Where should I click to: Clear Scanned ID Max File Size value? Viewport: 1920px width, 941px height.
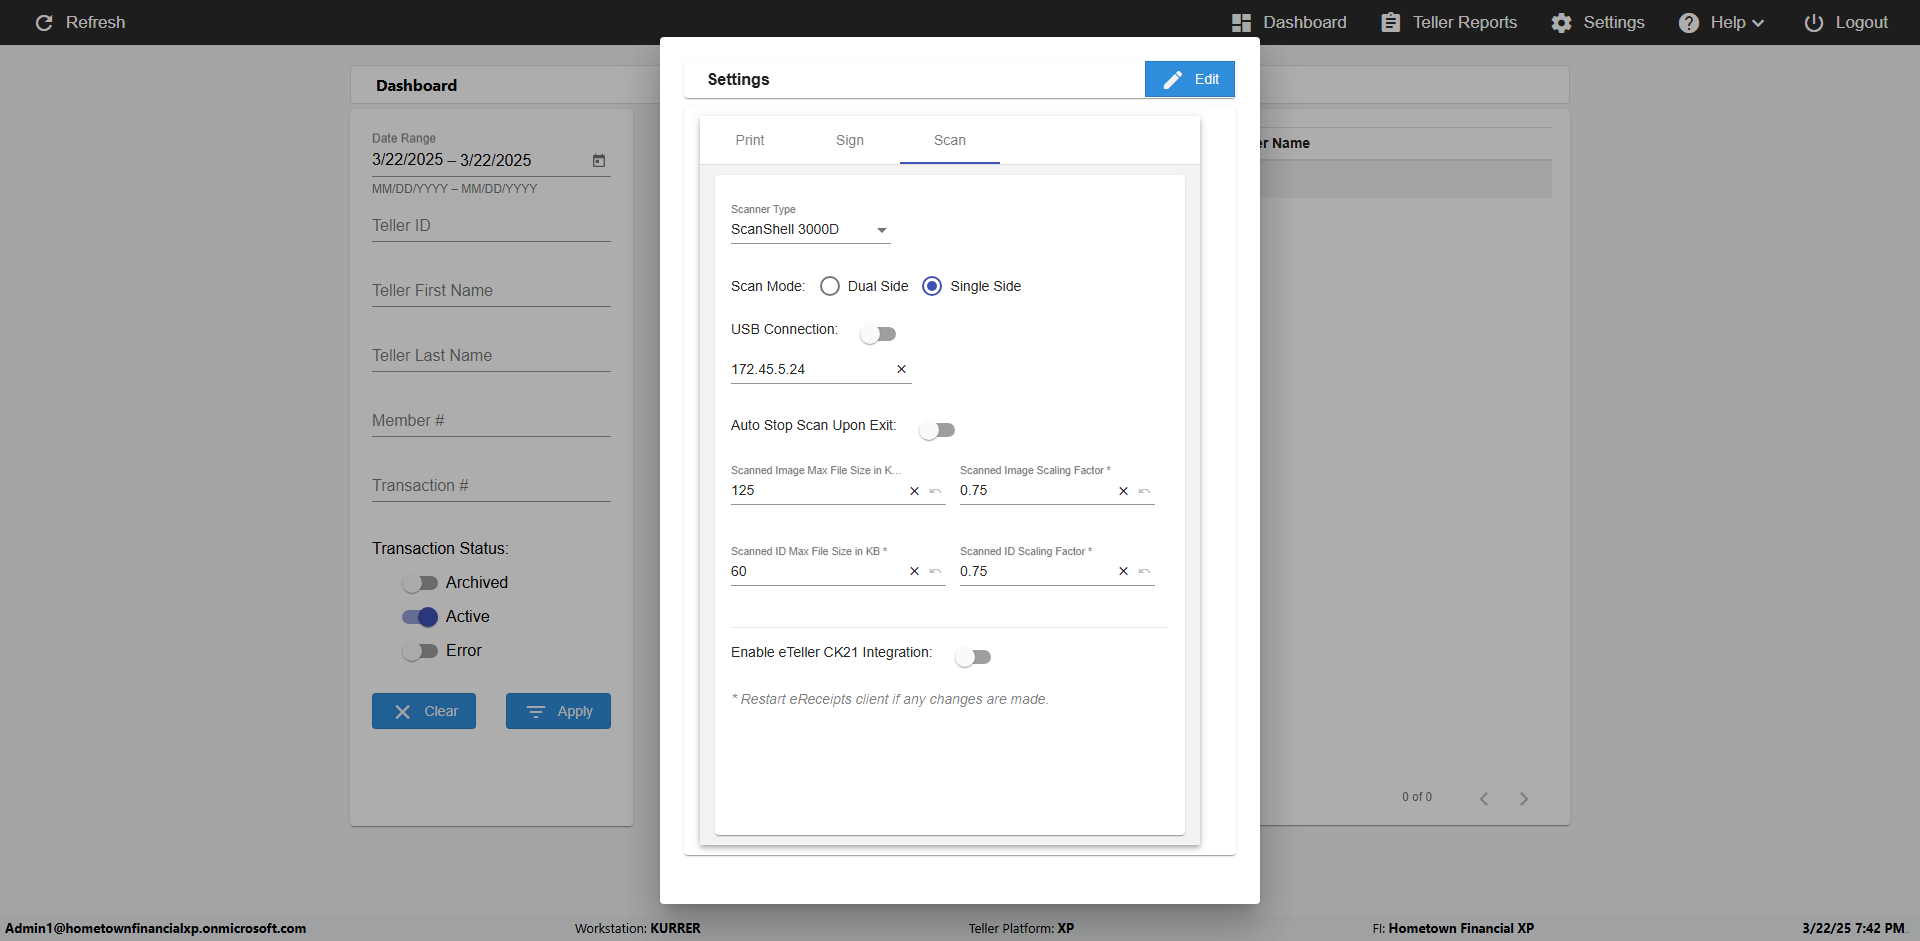pos(914,572)
